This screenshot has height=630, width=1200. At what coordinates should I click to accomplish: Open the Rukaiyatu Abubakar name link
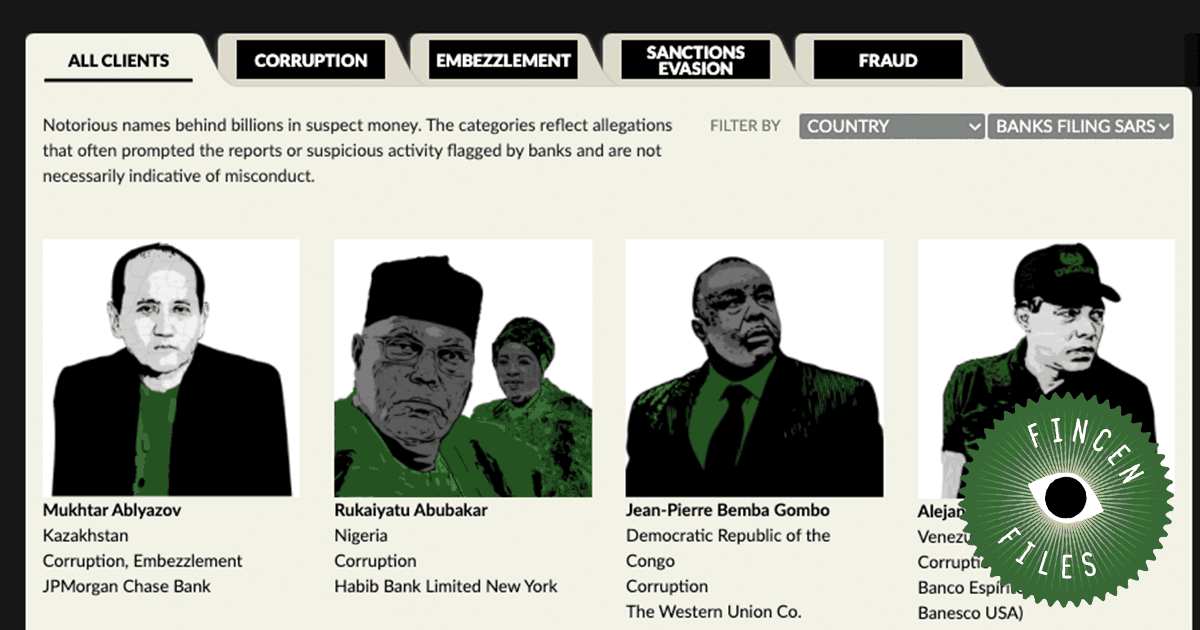point(412,510)
